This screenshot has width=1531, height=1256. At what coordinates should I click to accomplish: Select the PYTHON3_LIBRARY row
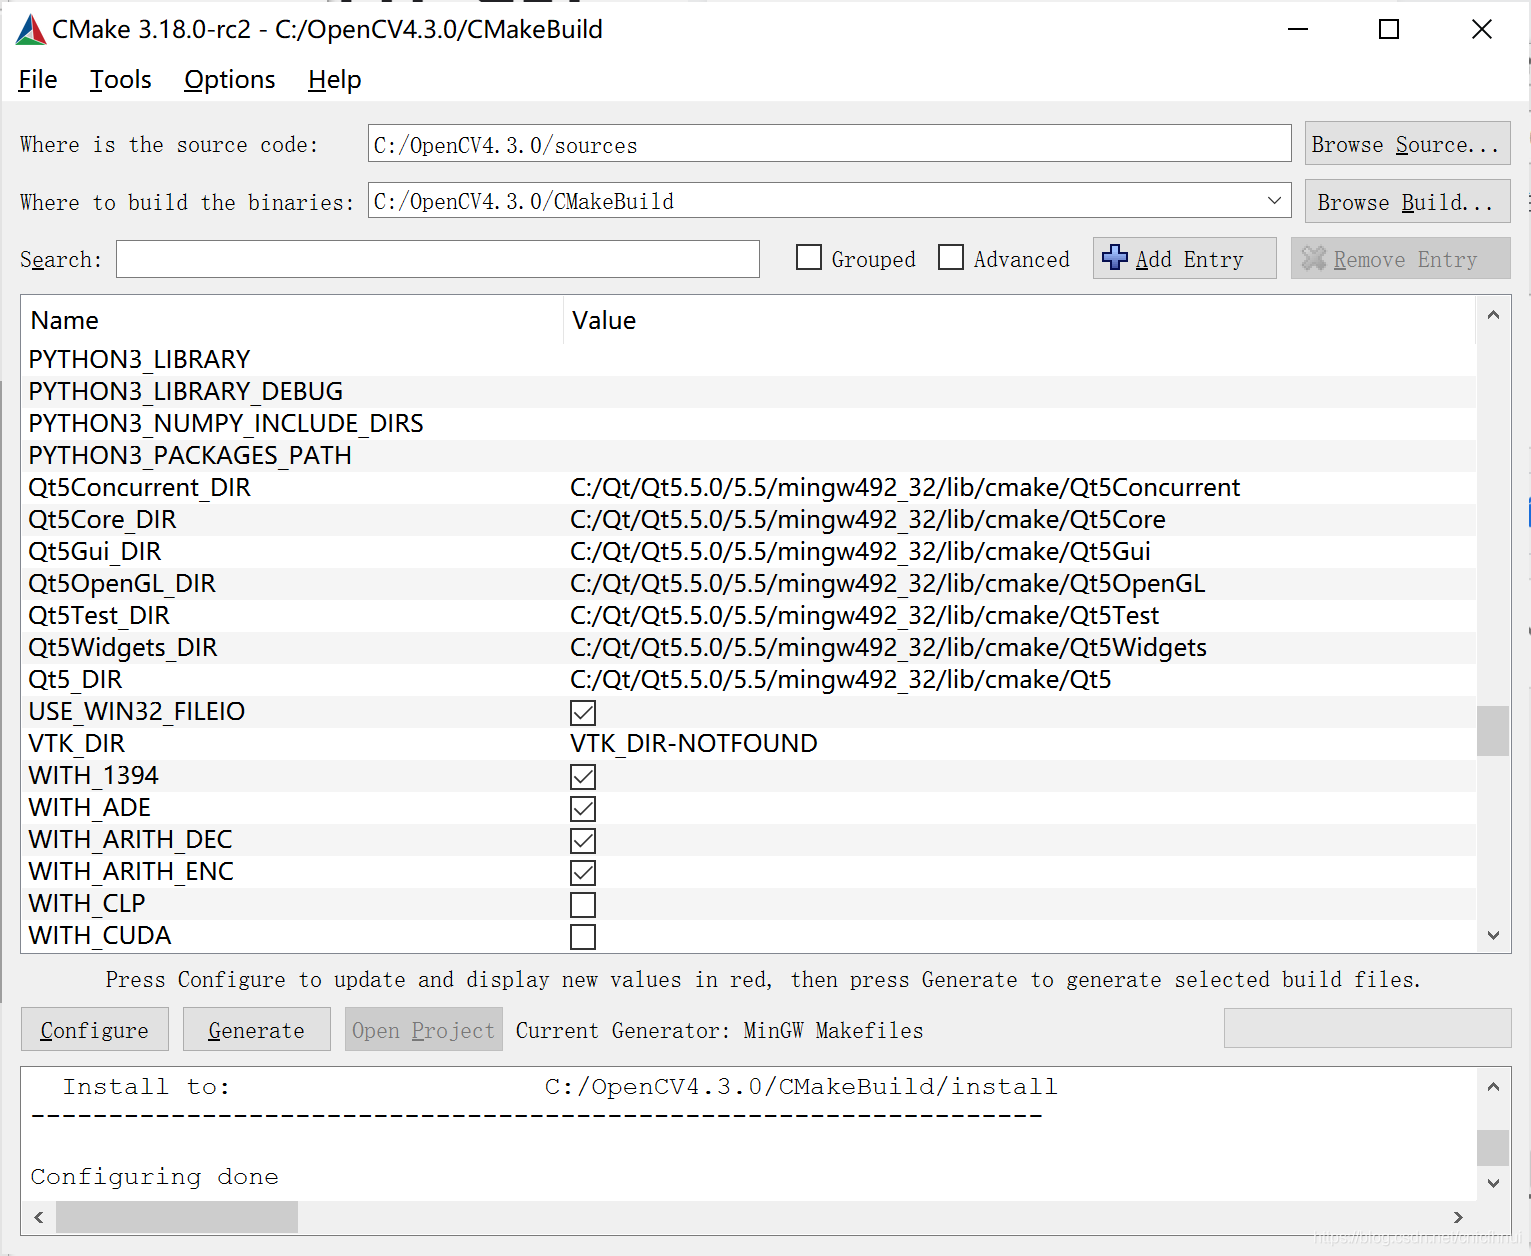tap(748, 360)
